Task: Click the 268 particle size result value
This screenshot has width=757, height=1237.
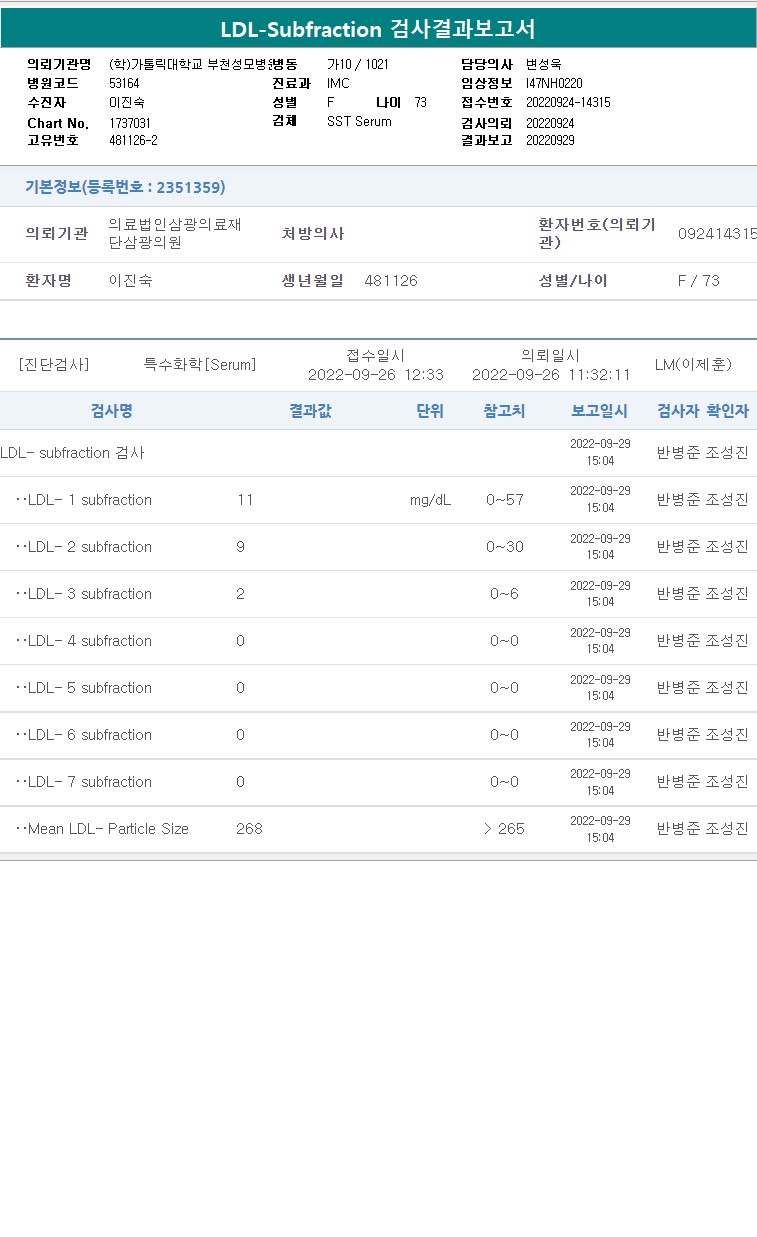Action: click(x=249, y=829)
